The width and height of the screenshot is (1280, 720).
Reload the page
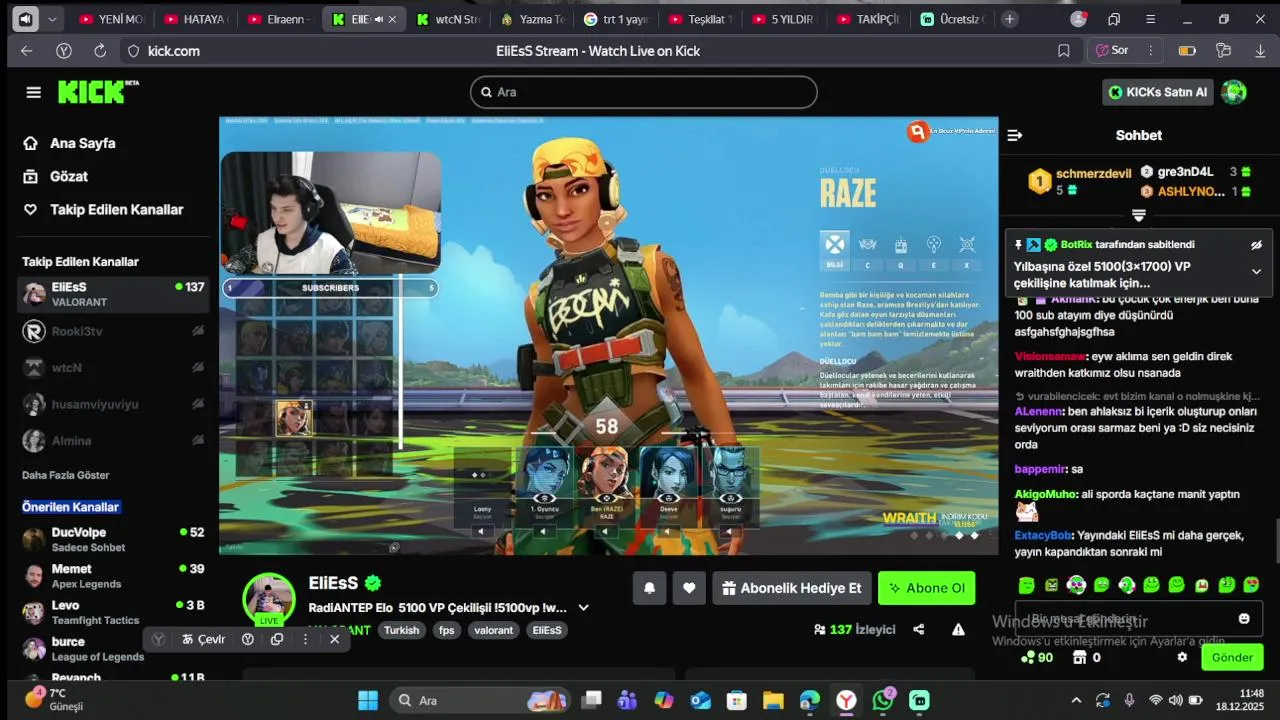(100, 51)
